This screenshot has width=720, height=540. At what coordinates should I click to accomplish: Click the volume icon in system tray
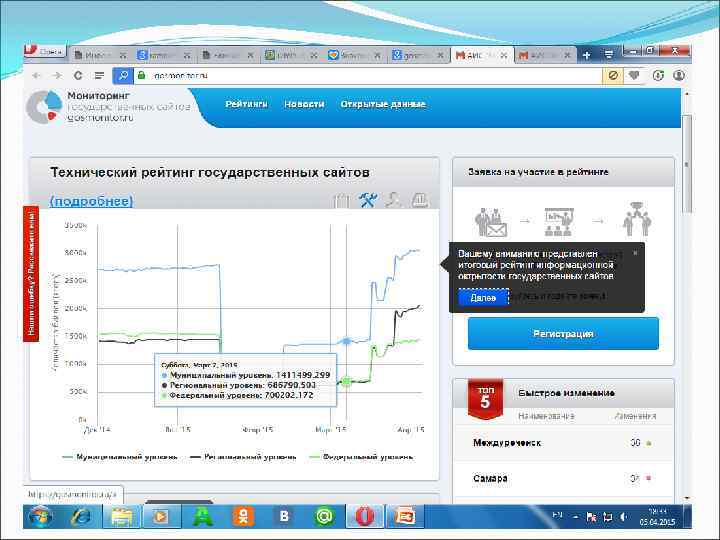pyautogui.click(x=624, y=517)
